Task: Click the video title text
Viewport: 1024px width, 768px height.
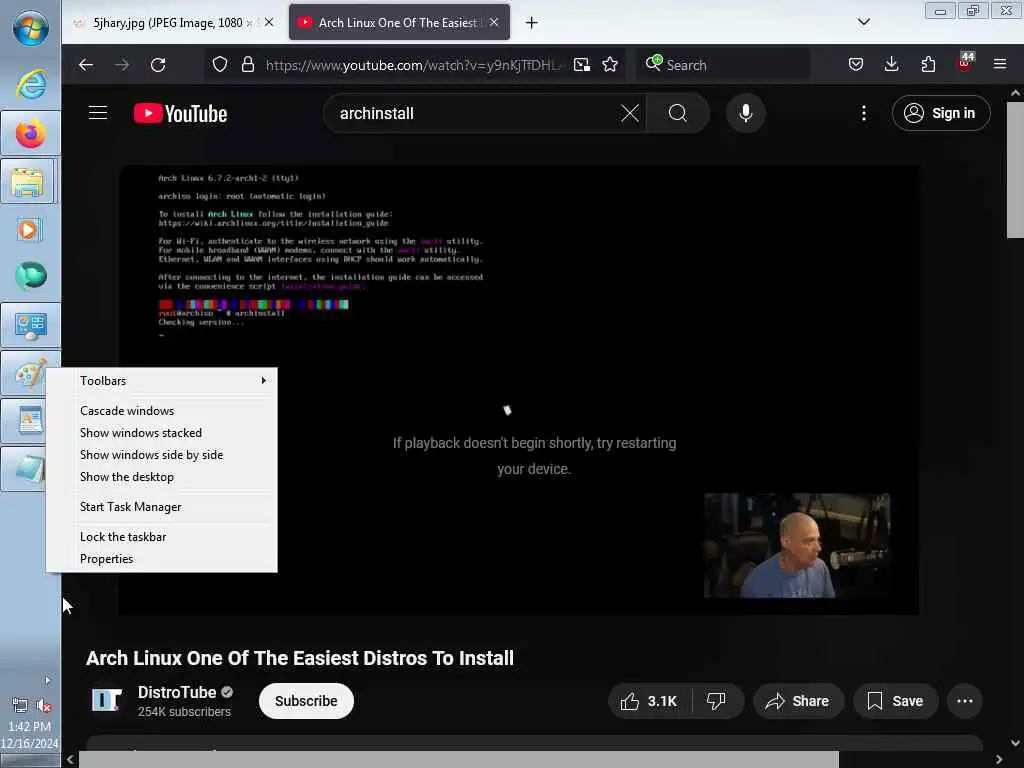Action: 300,658
